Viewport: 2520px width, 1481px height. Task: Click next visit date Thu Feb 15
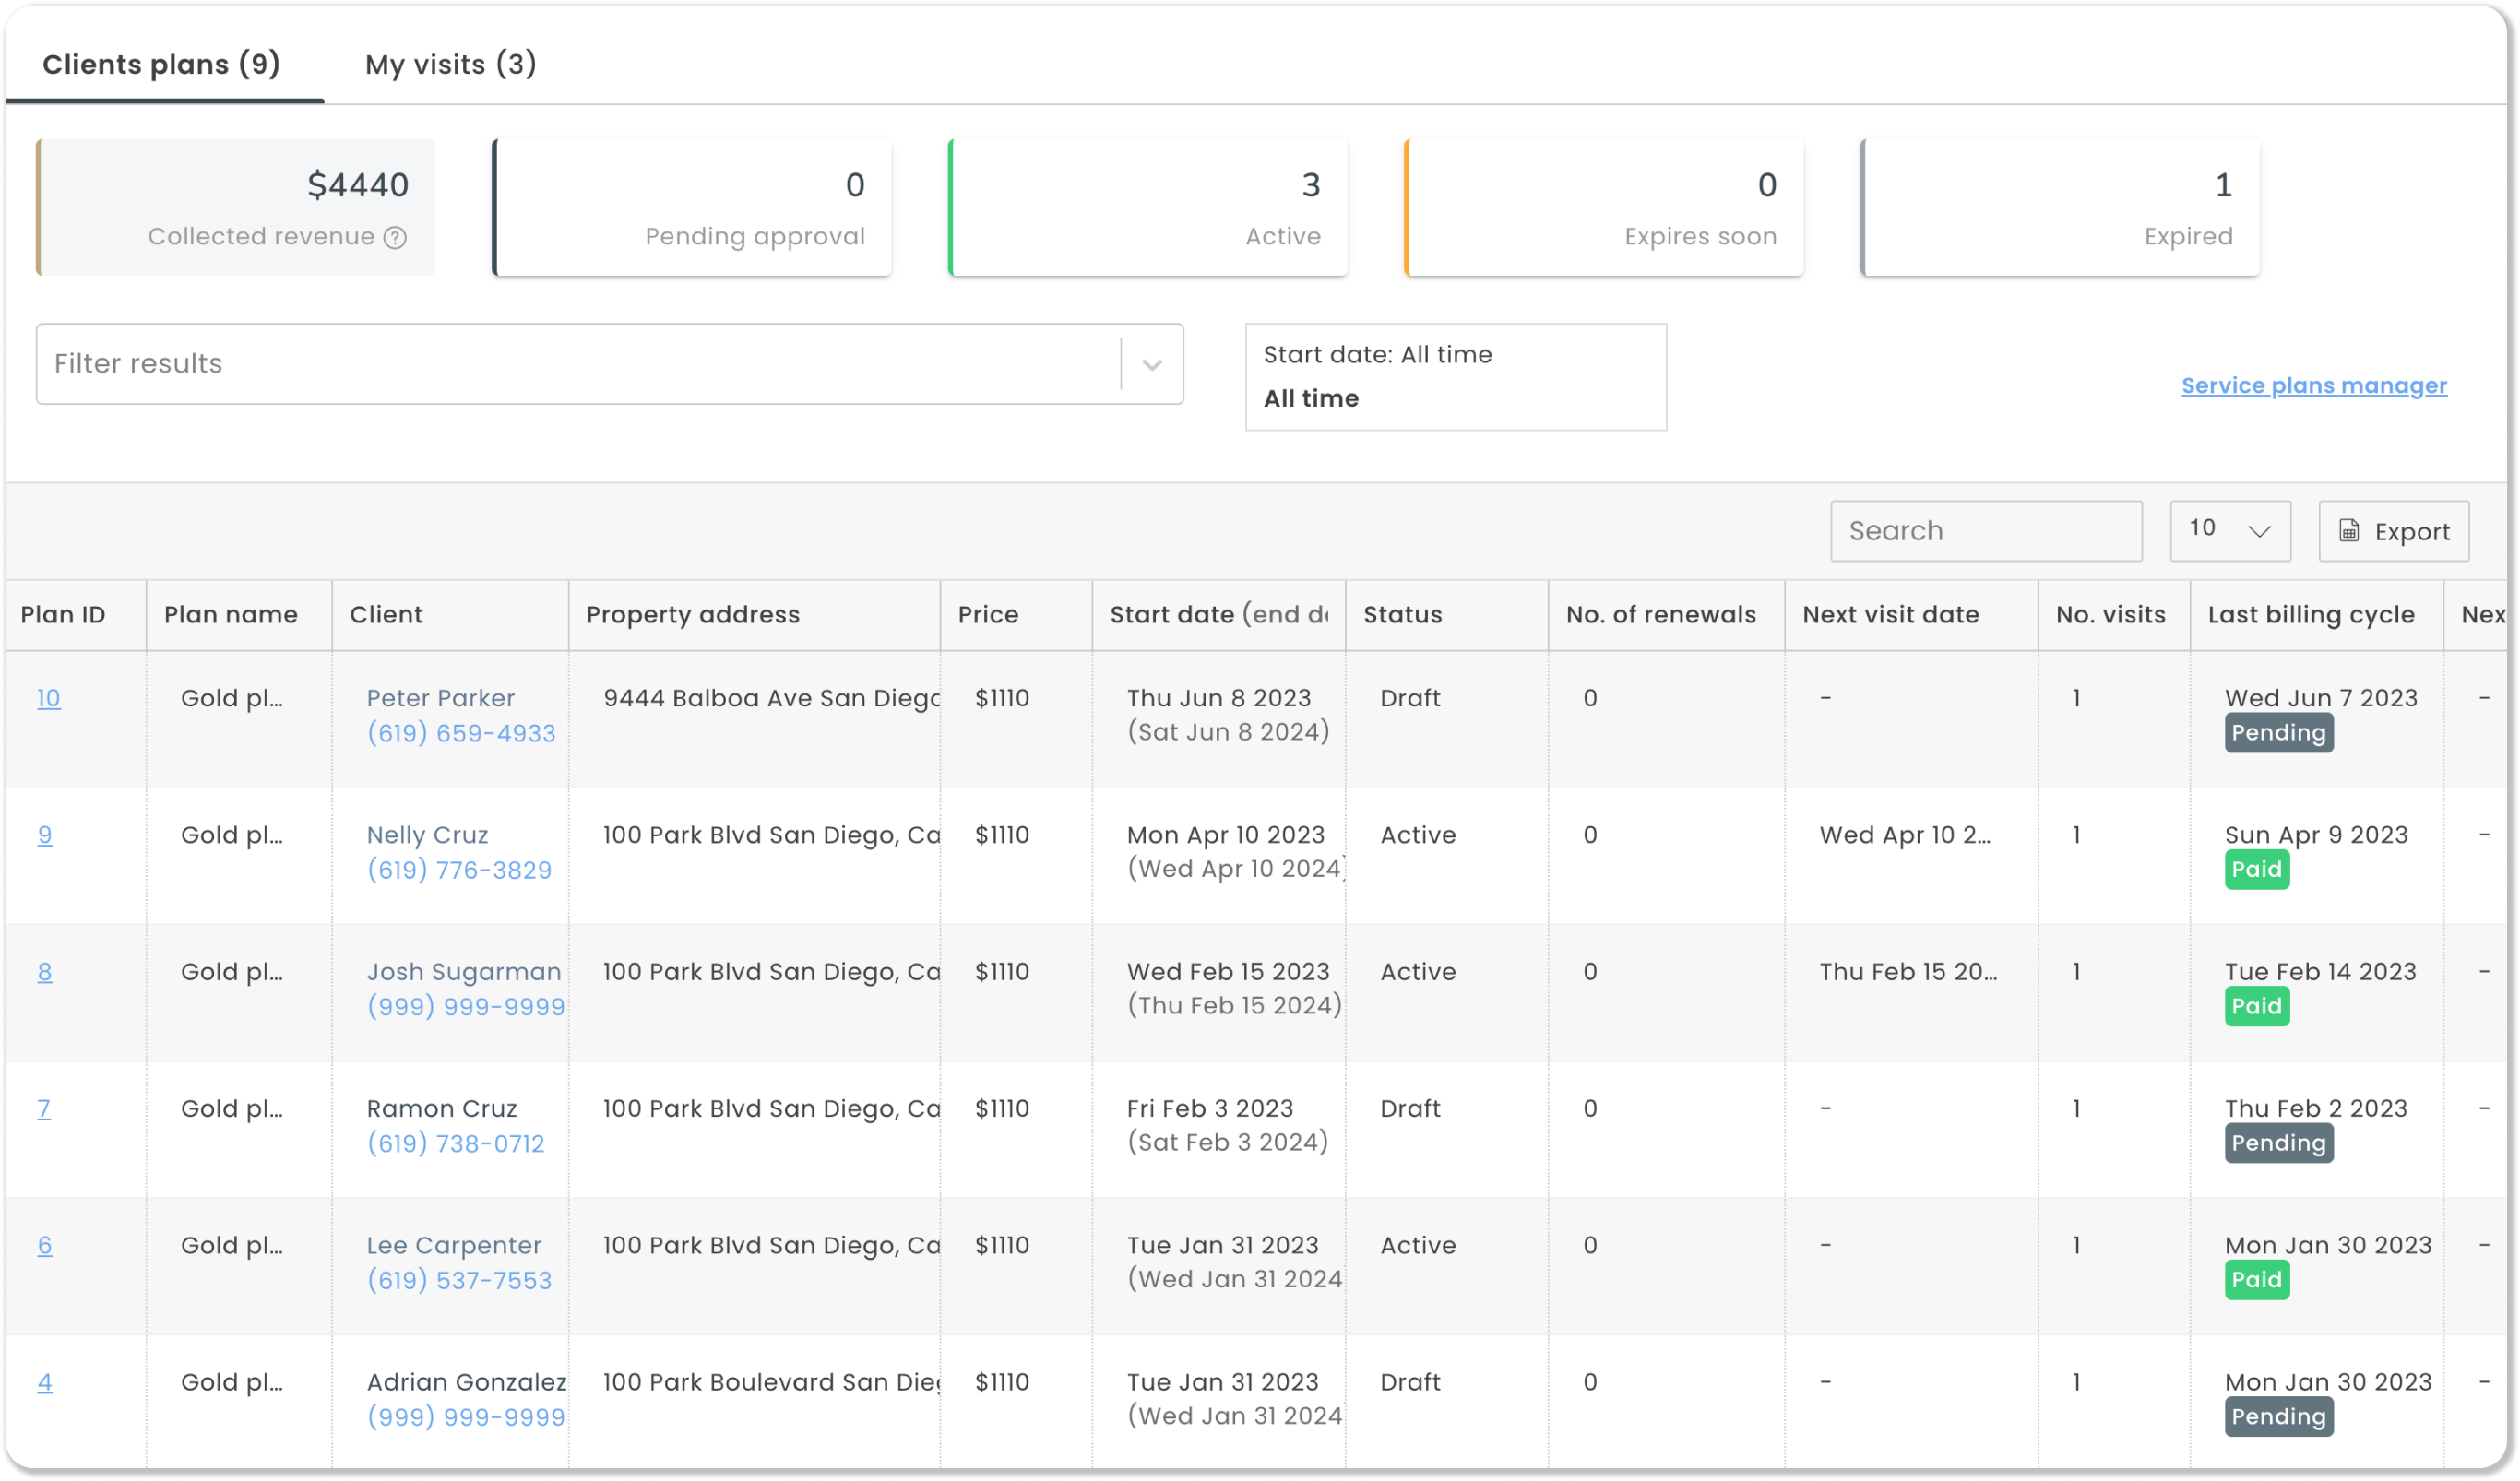pyautogui.click(x=1908, y=972)
